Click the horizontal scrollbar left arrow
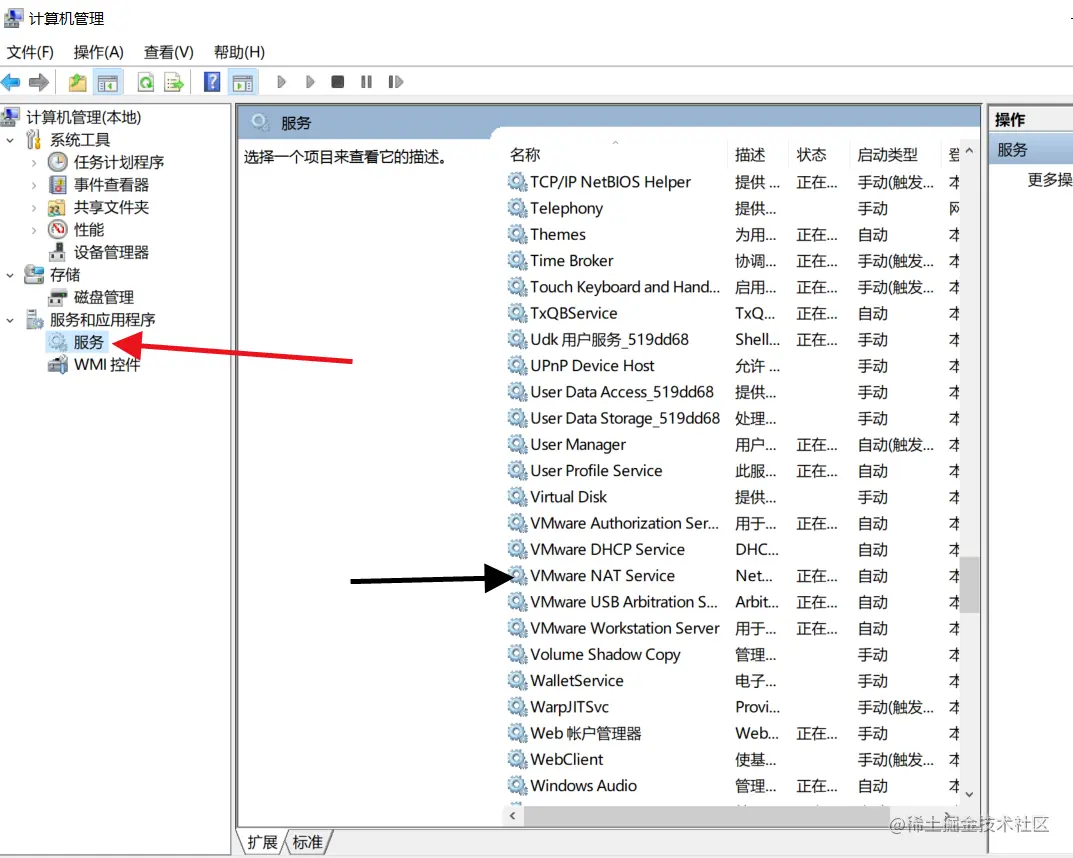Image resolution: width=1073 pixels, height=858 pixels. click(x=513, y=816)
